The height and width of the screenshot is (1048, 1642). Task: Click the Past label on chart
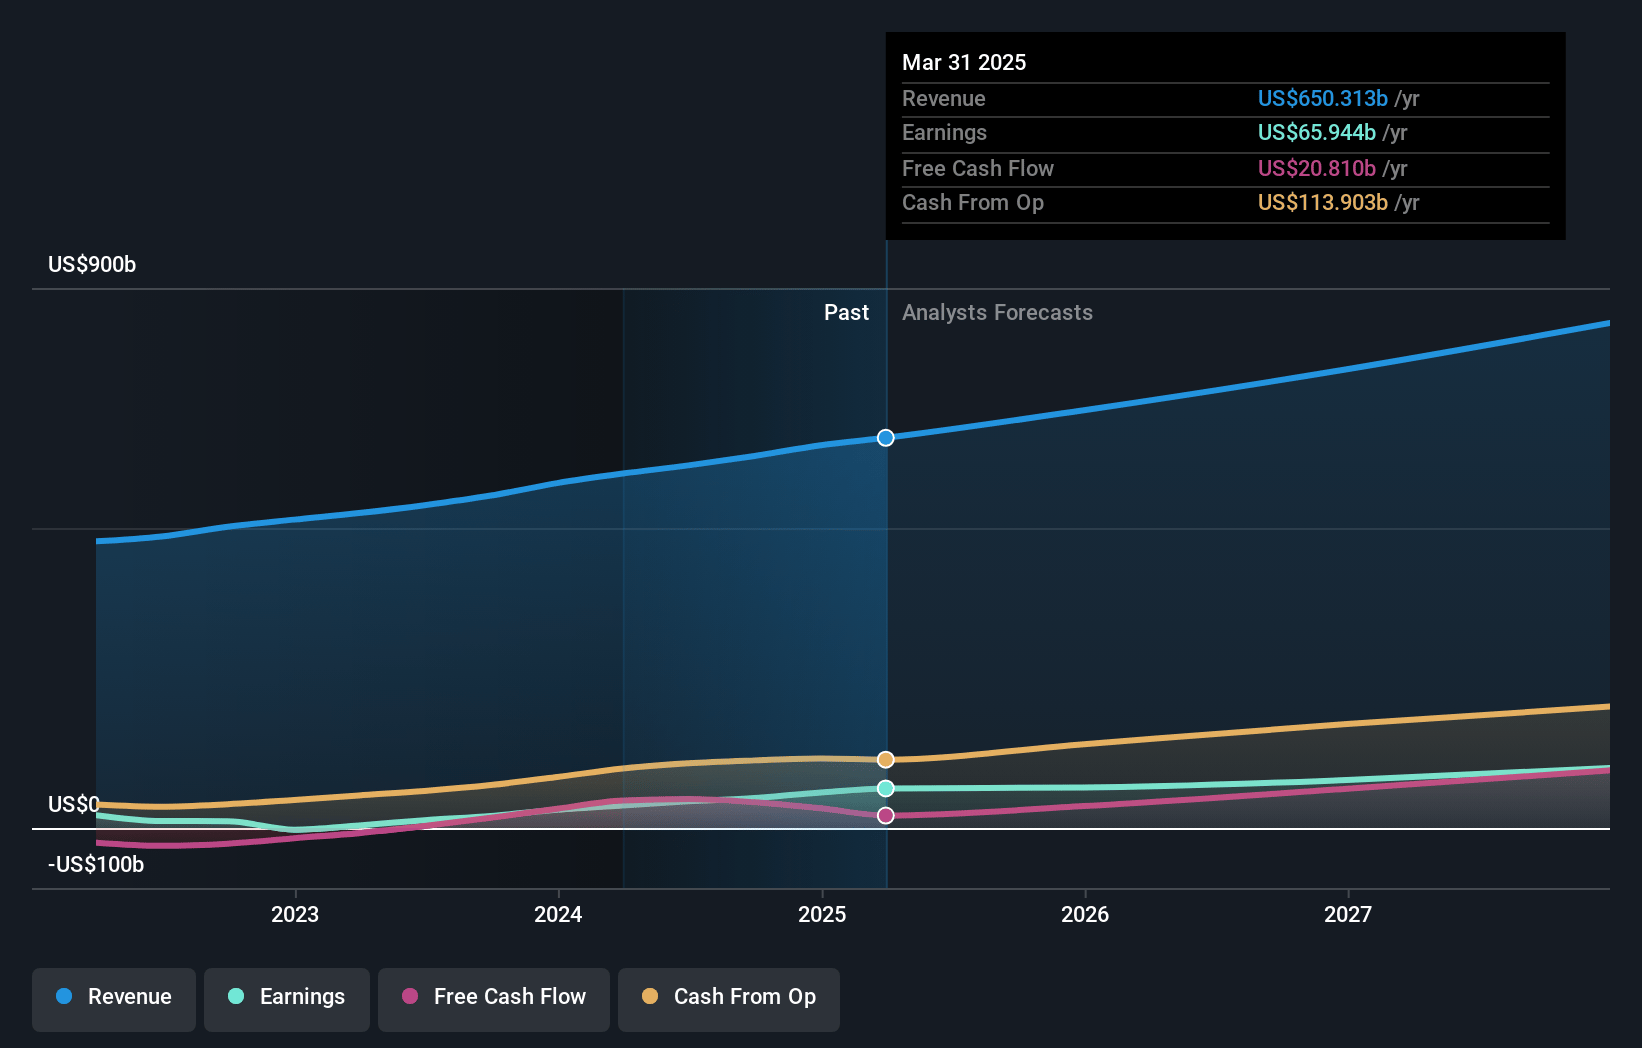(846, 312)
